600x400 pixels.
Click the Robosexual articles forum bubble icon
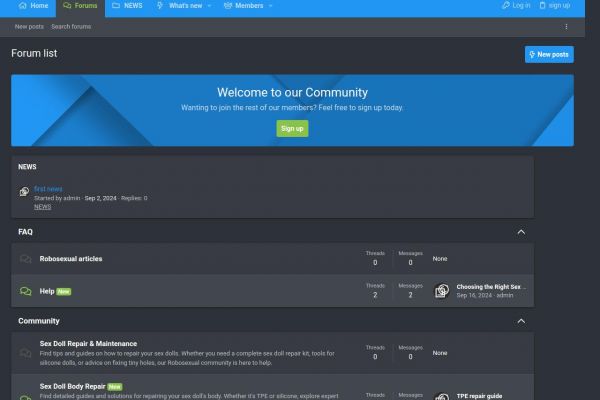[x=26, y=259]
